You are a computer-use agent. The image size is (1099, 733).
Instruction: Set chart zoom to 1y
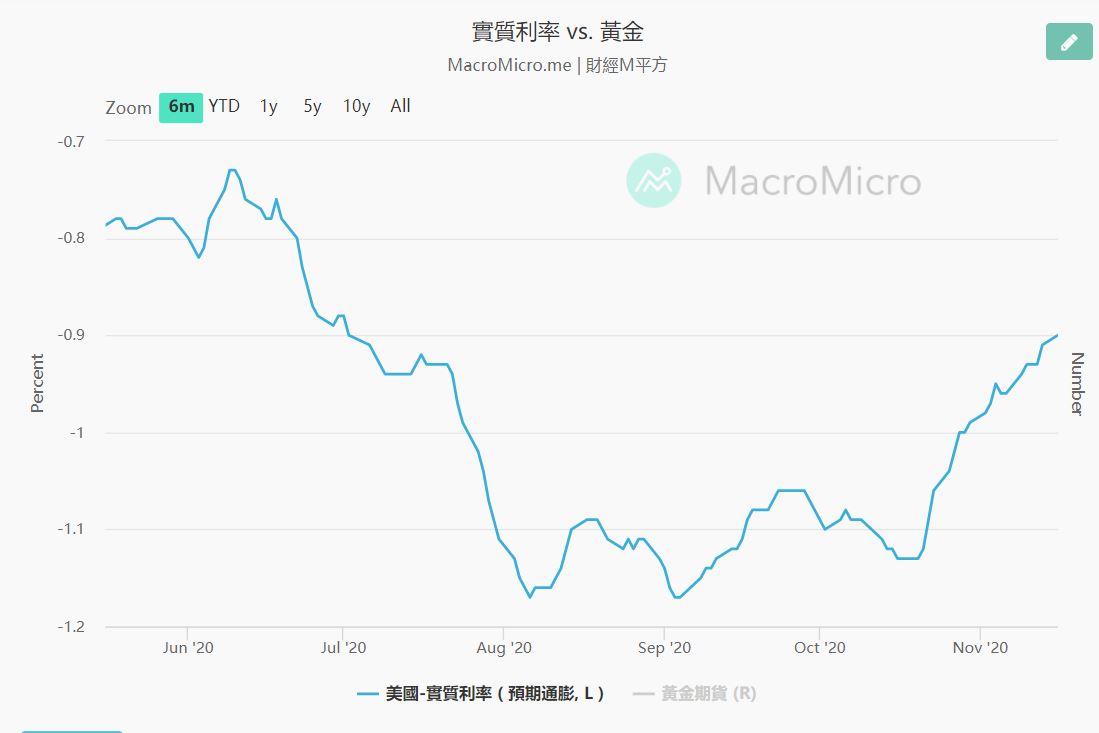[x=268, y=106]
